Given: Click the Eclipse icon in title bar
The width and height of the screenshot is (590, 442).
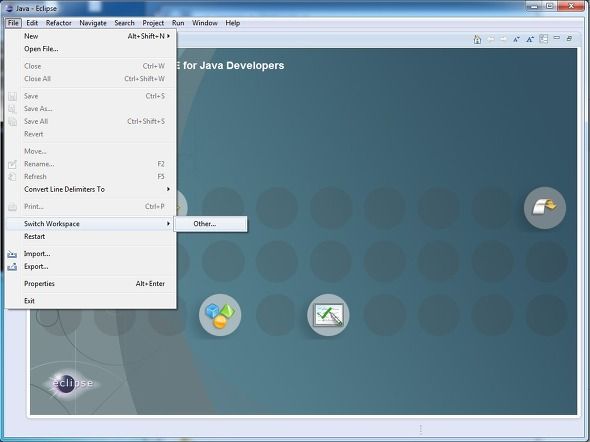Looking at the screenshot, I should click(x=9, y=8).
